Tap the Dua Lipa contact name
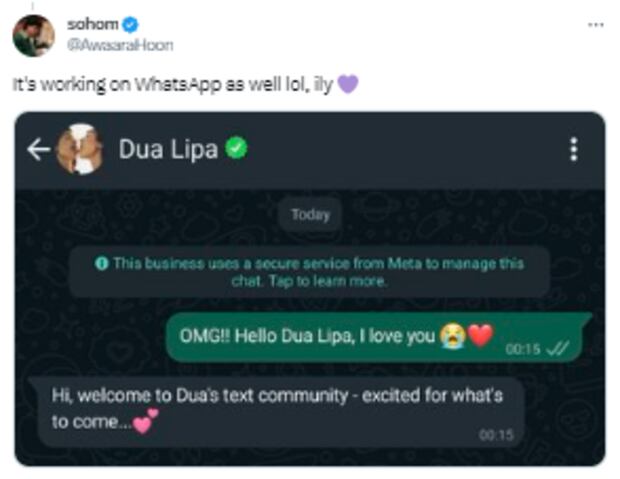 coord(168,149)
